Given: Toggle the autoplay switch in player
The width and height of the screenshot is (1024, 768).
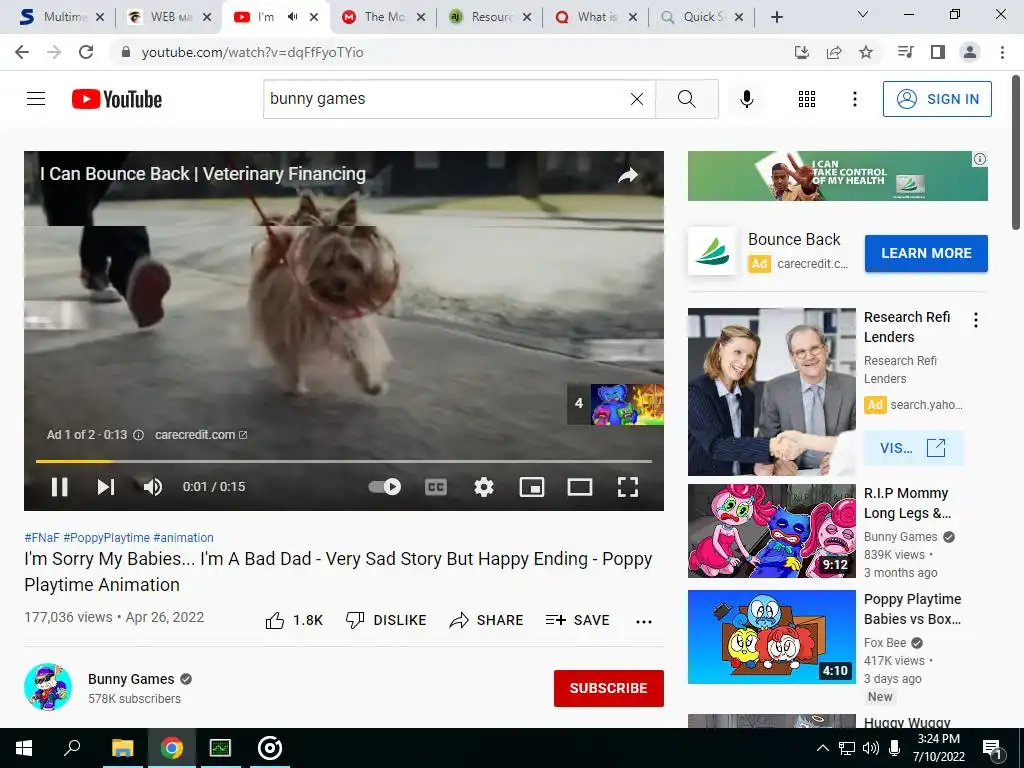Looking at the screenshot, I should [385, 487].
